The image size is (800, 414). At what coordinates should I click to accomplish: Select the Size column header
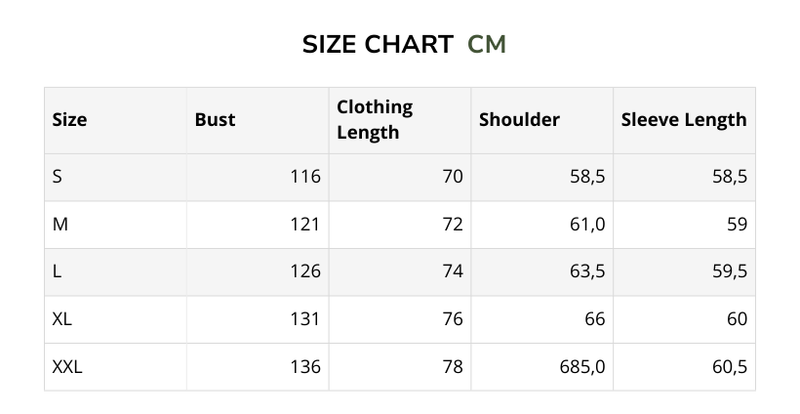[69, 120]
